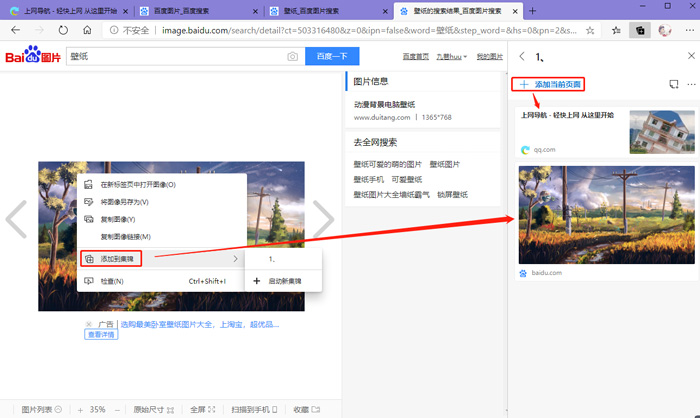
Task: Choose 将图像另存为 from context menu
Action: click(x=125, y=201)
